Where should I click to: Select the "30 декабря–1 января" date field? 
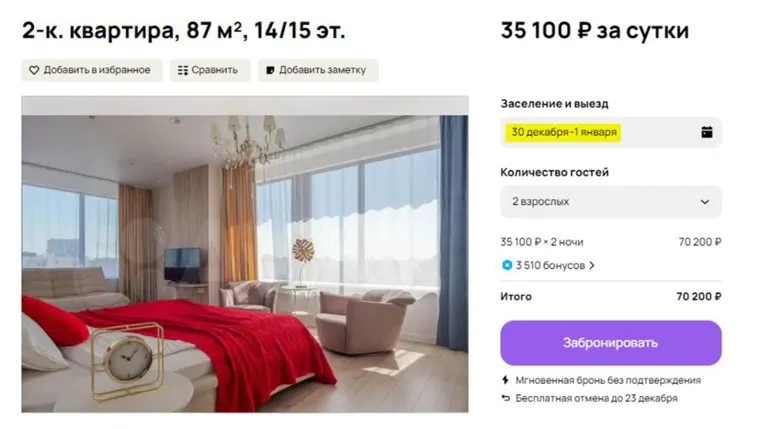565,132
